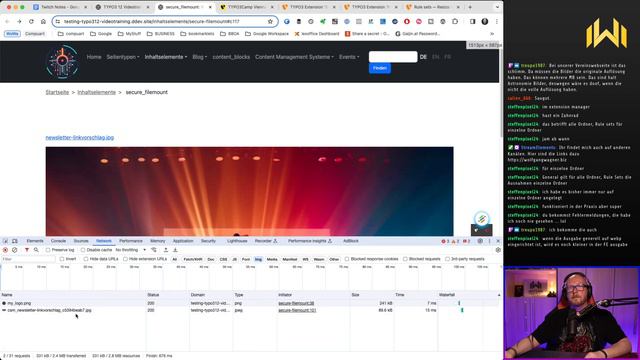Import HAR file upload icon
Screen dimensions: 640x360
point(166,250)
